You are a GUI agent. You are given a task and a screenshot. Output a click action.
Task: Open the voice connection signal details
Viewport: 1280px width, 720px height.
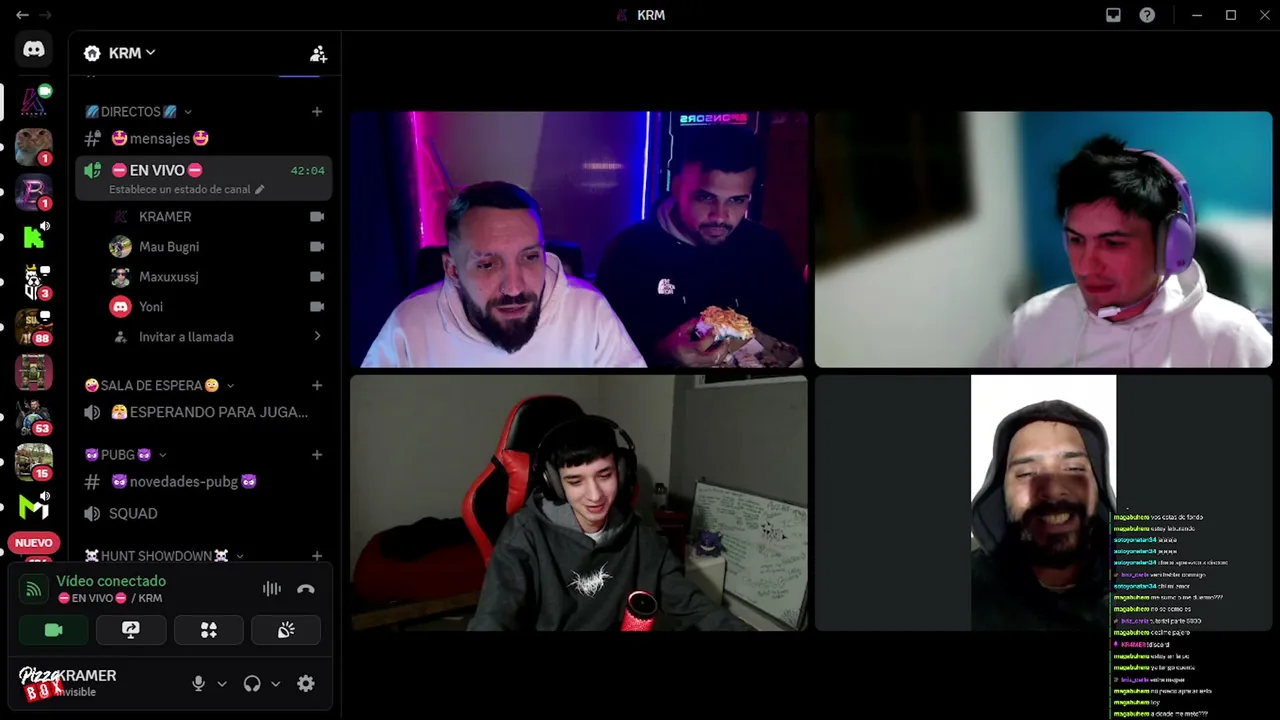pos(34,589)
